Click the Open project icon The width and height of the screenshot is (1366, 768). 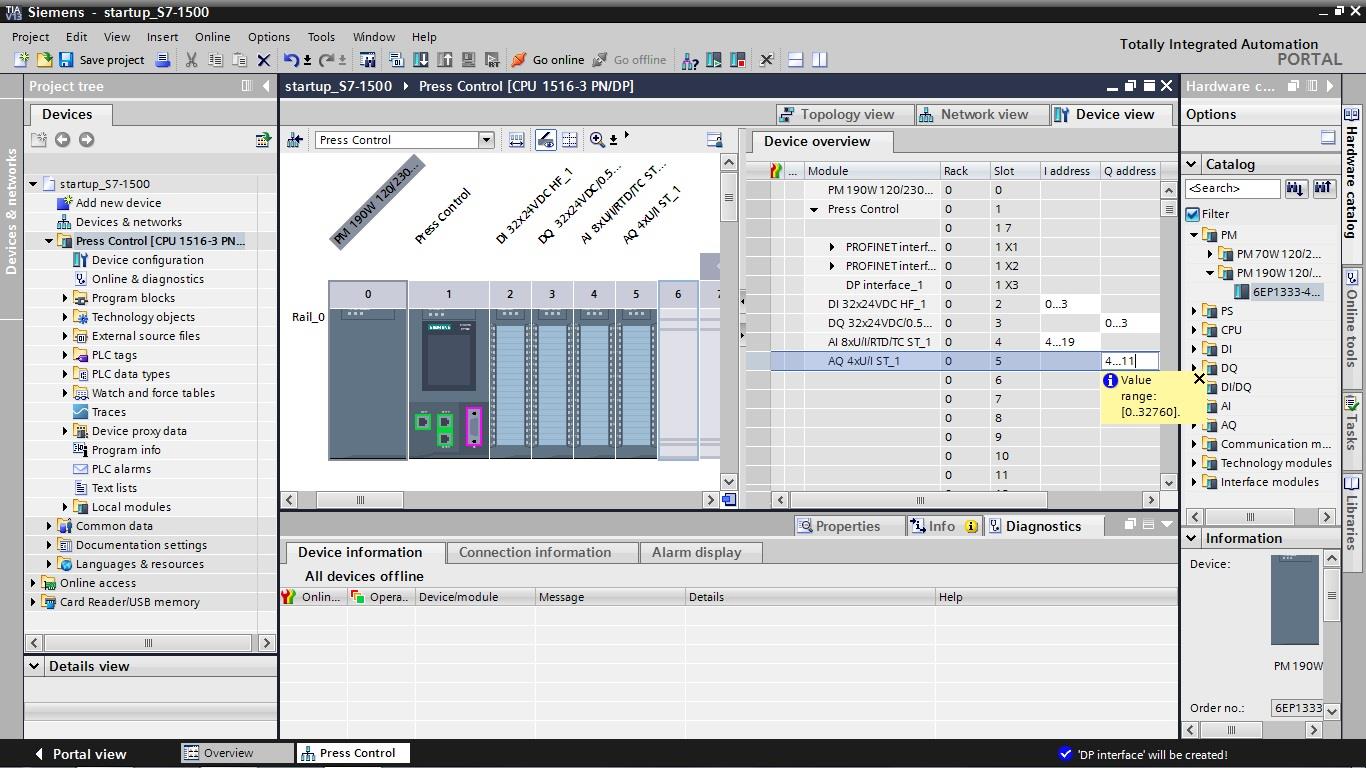[x=44, y=60]
